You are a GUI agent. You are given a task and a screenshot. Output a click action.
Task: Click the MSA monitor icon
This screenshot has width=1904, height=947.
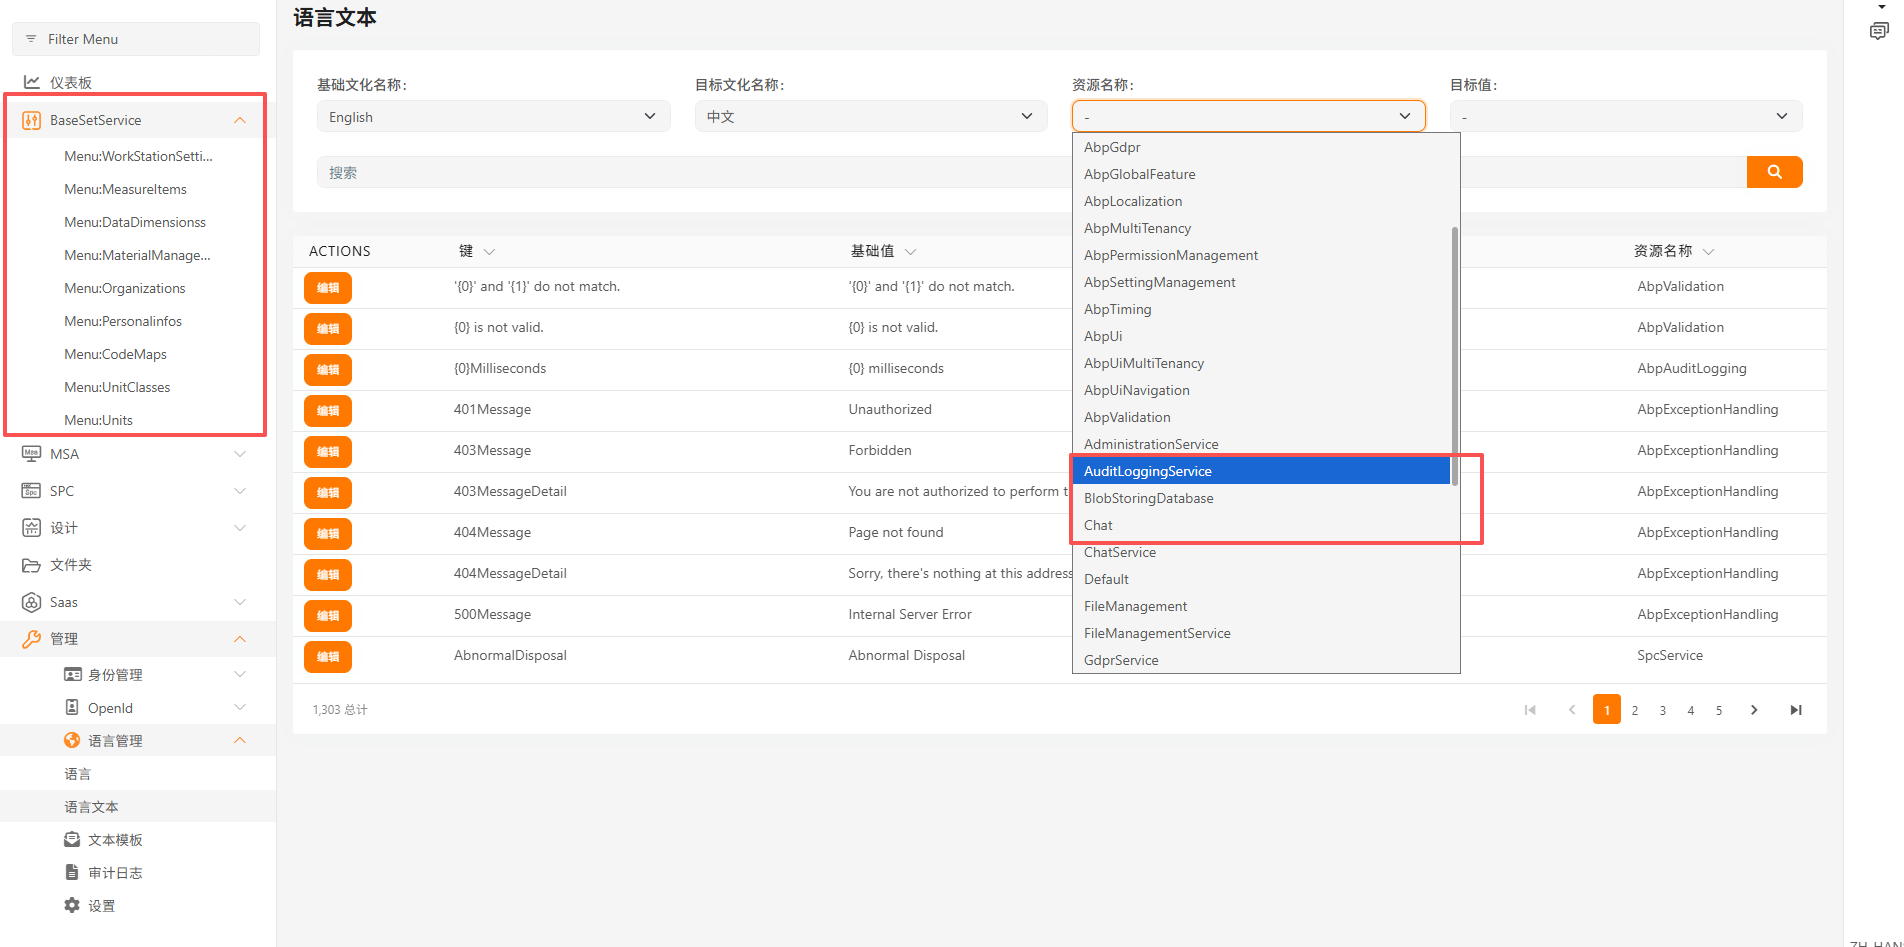pos(32,454)
